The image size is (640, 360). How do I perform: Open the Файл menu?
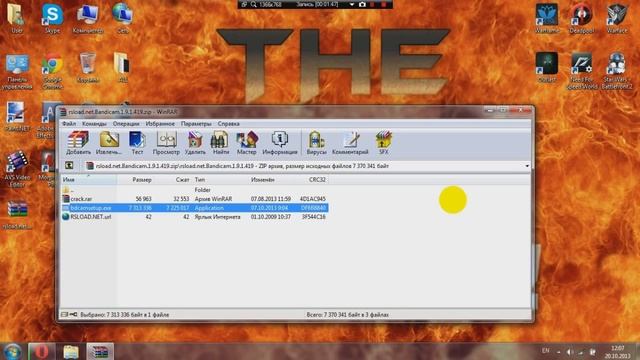click(x=69, y=124)
